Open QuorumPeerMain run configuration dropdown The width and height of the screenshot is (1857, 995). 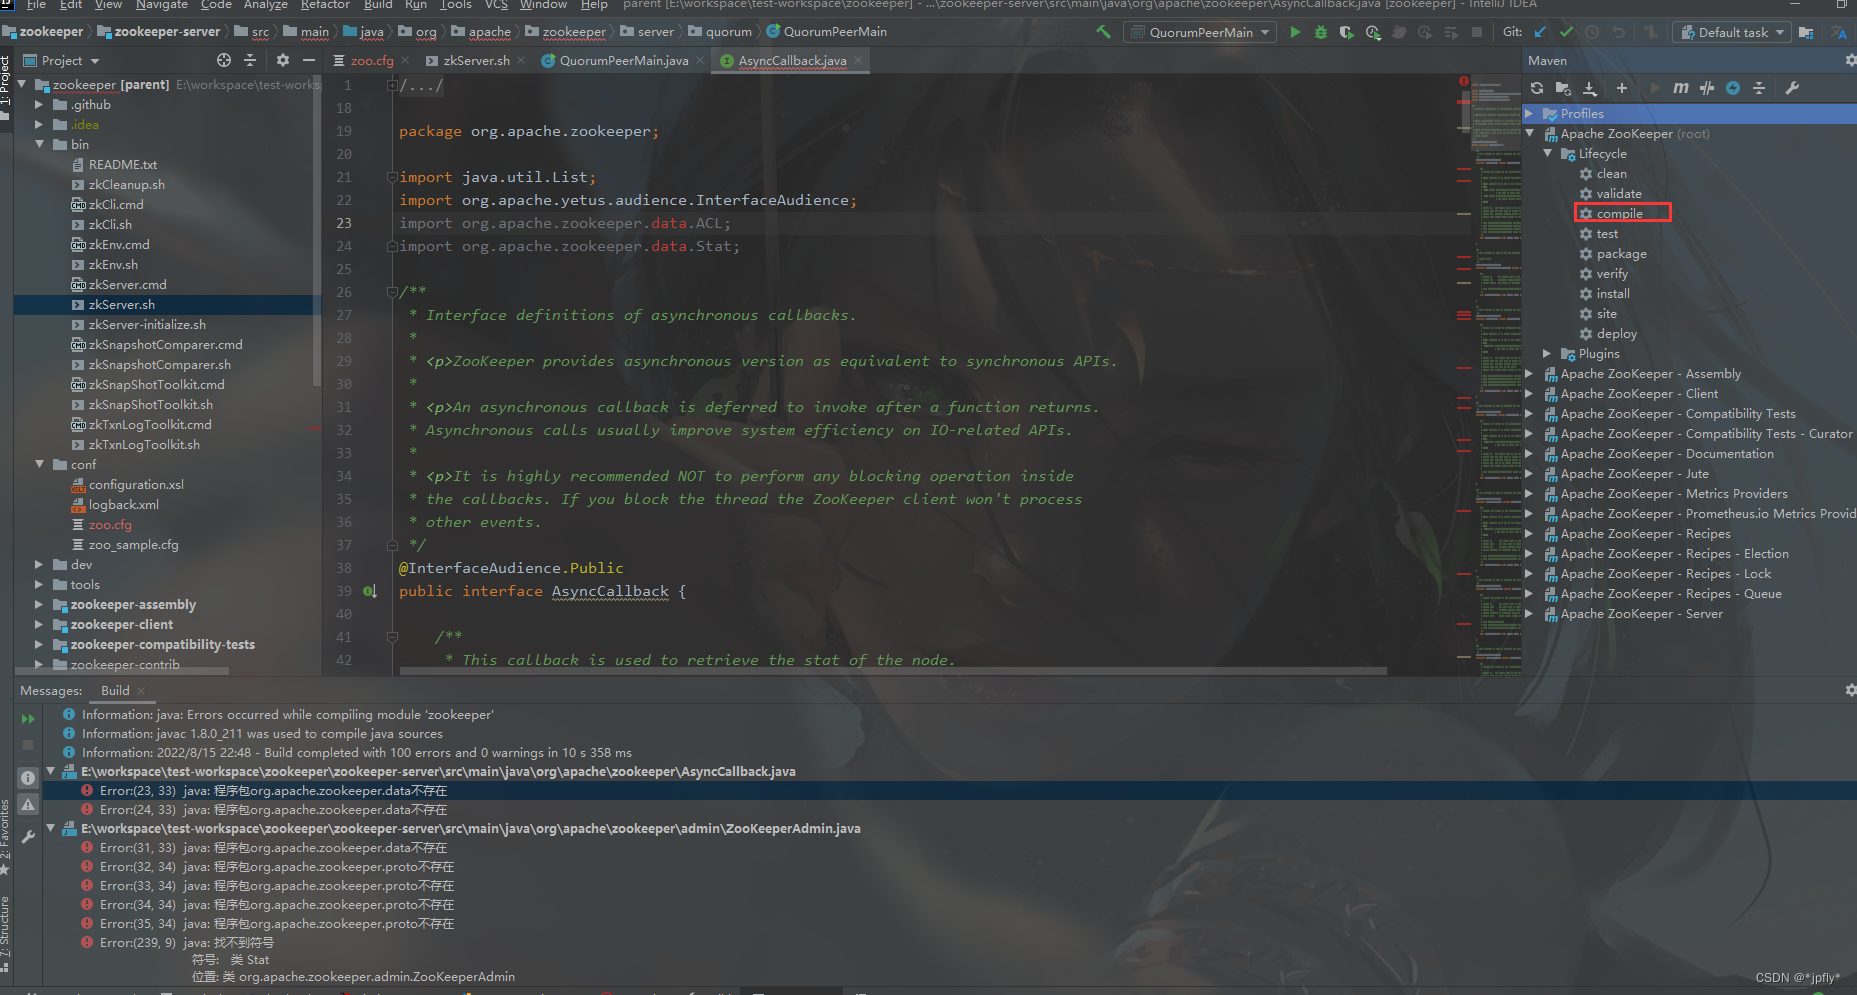click(x=1200, y=32)
